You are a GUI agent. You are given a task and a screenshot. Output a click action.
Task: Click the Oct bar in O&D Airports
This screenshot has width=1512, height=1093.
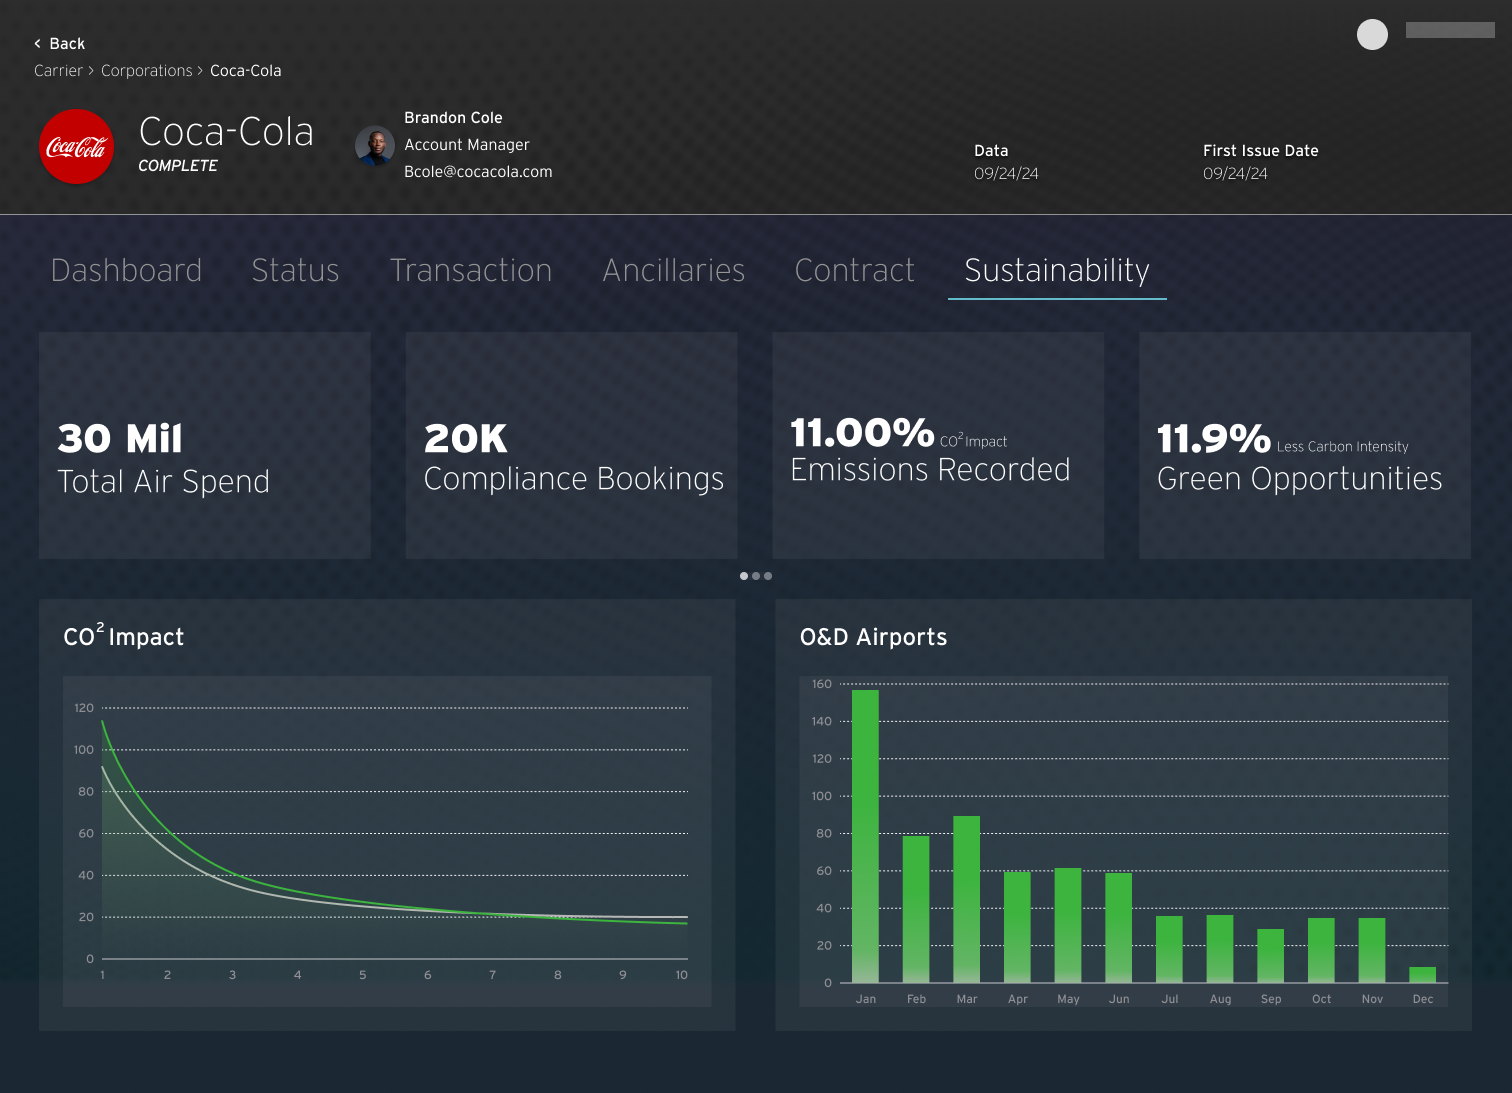click(1322, 950)
